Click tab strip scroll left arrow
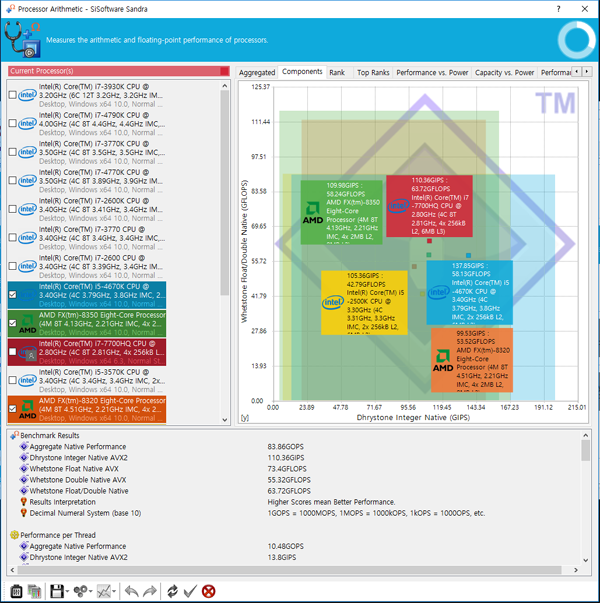Screen dimensions: 600x603 576,72
